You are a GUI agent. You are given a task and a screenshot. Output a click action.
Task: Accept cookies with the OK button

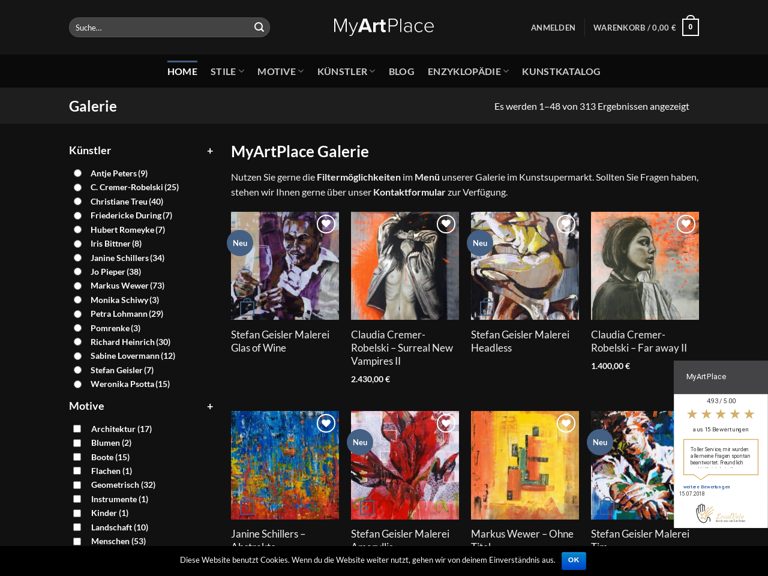pyautogui.click(x=574, y=560)
